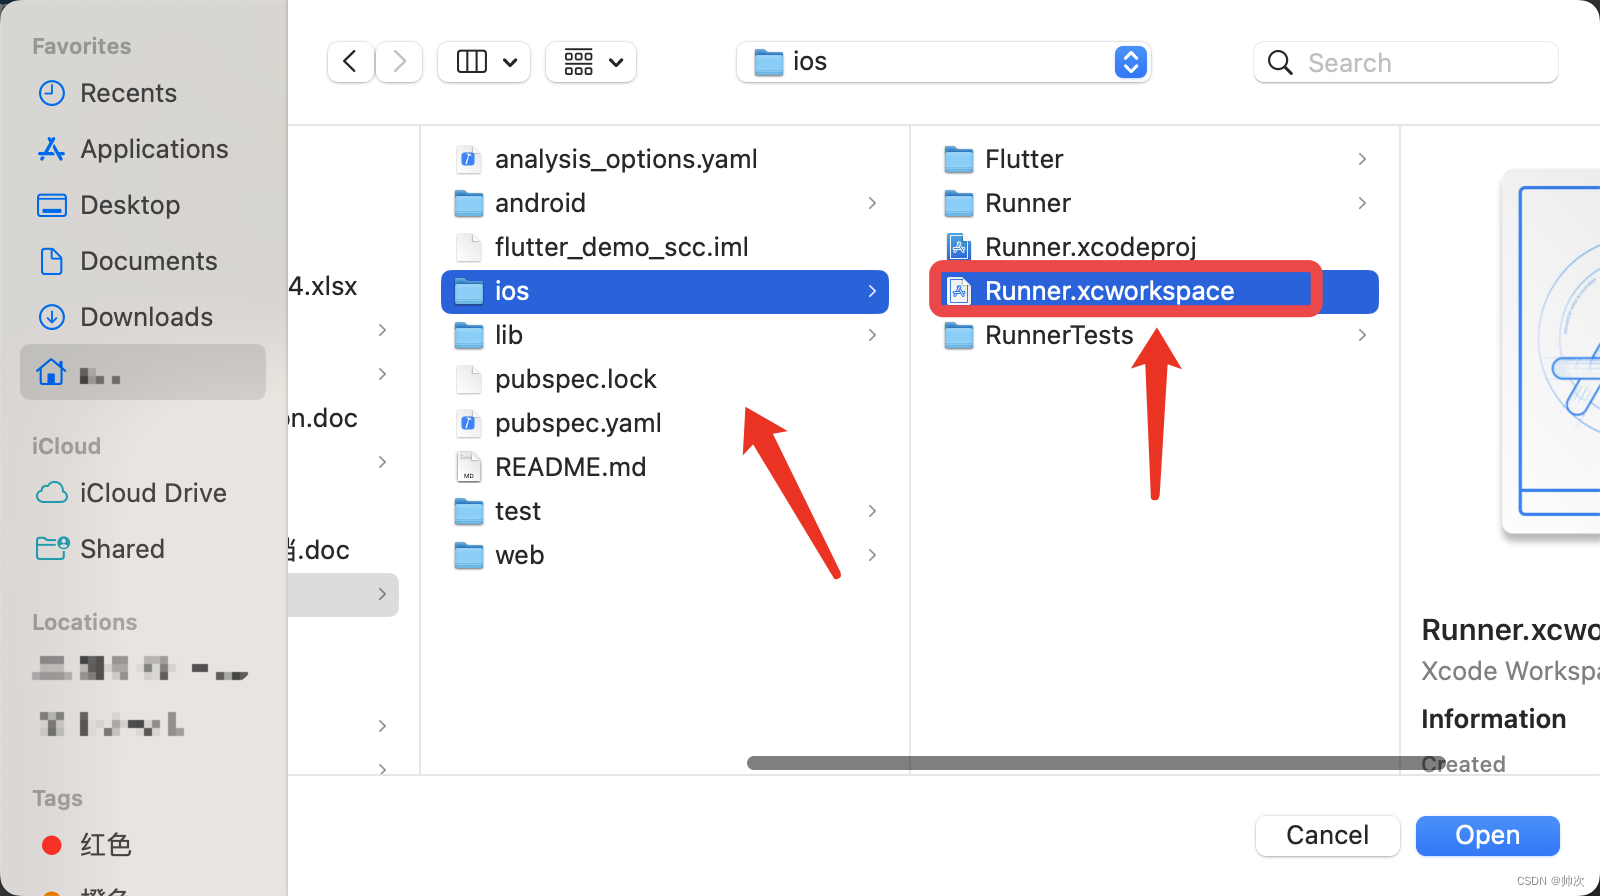The image size is (1600, 896).
Task: Open iCloud Drive in the sidebar
Action: click(143, 493)
